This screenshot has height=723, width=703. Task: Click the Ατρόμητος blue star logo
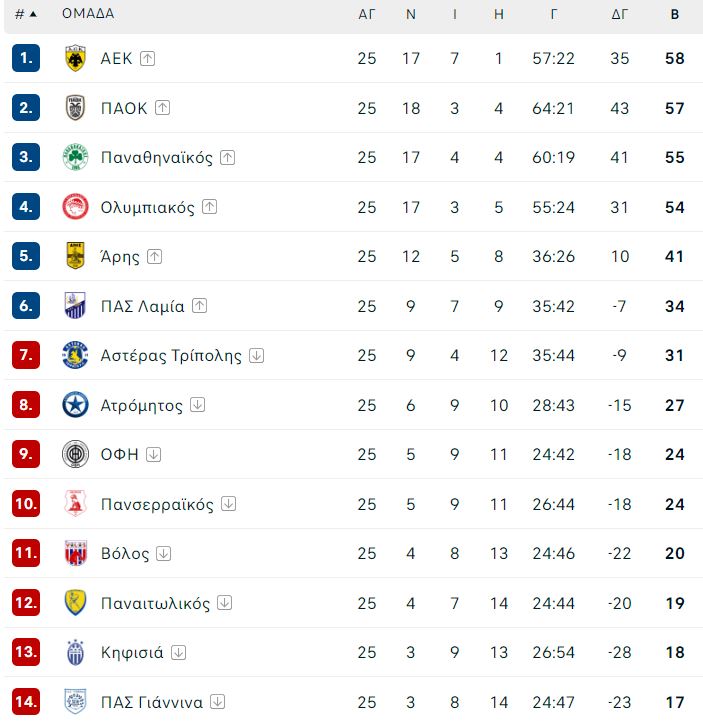pyautogui.click(x=75, y=405)
